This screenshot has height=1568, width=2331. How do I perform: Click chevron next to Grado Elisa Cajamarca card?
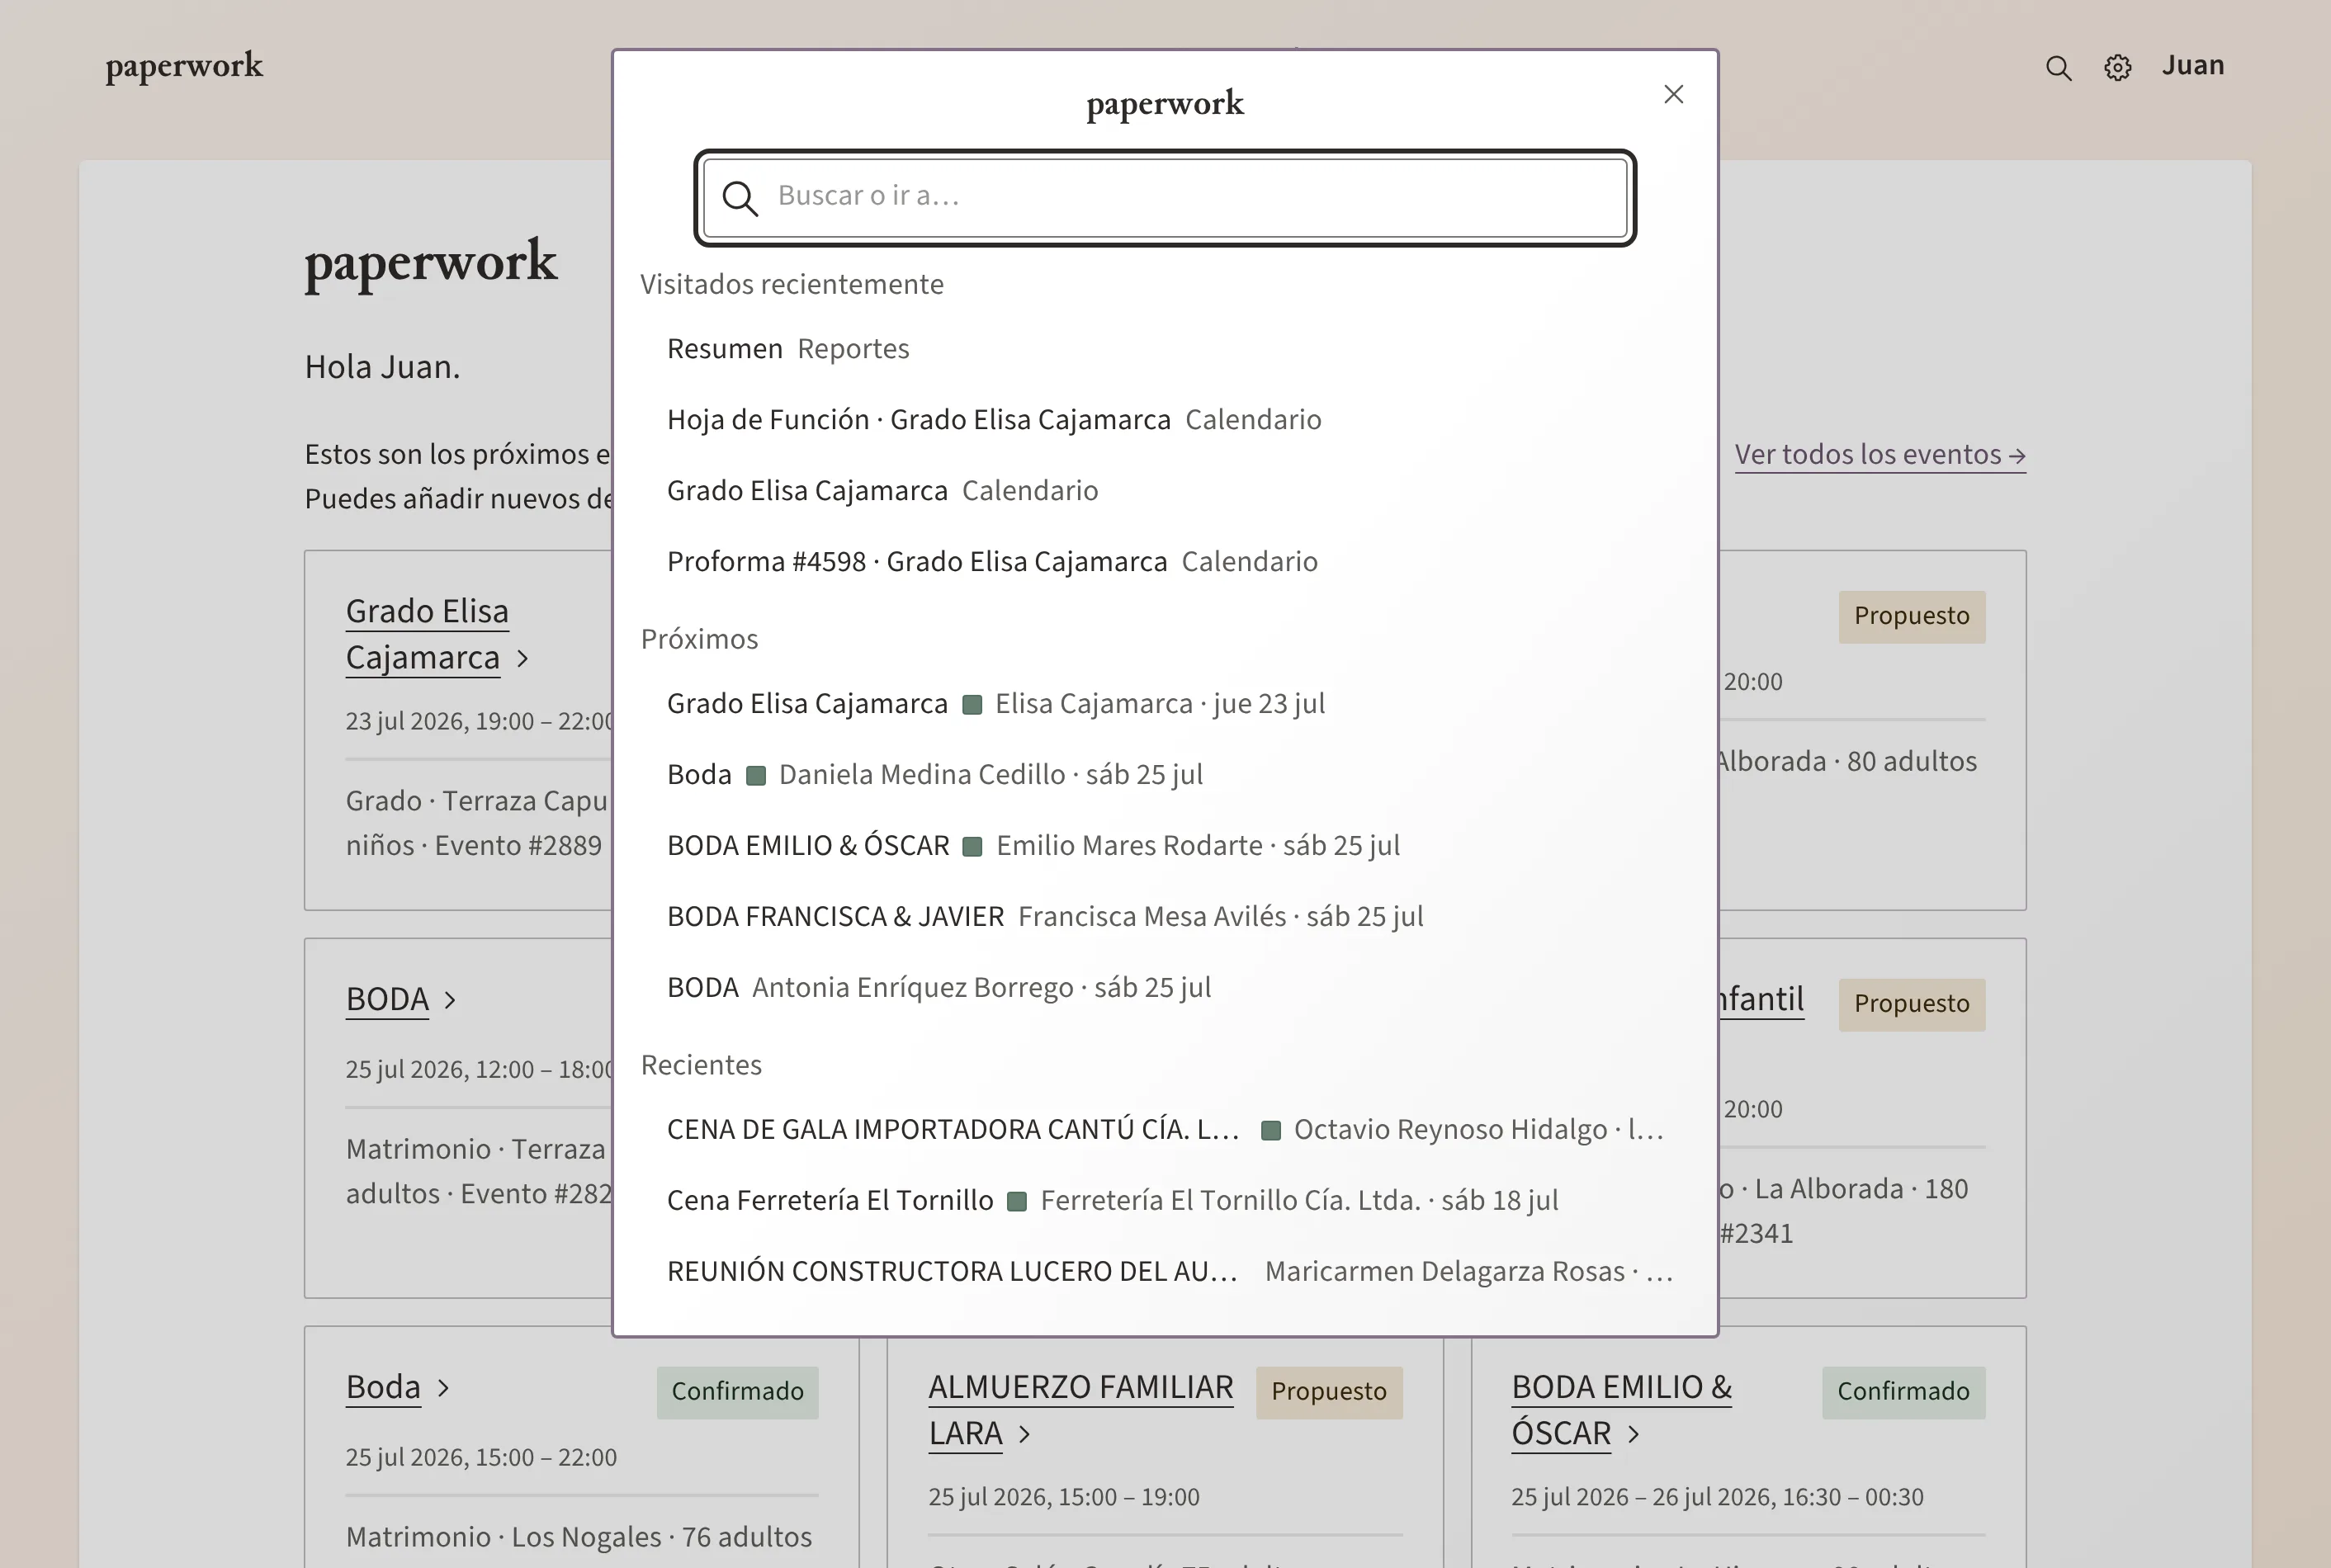(x=522, y=659)
